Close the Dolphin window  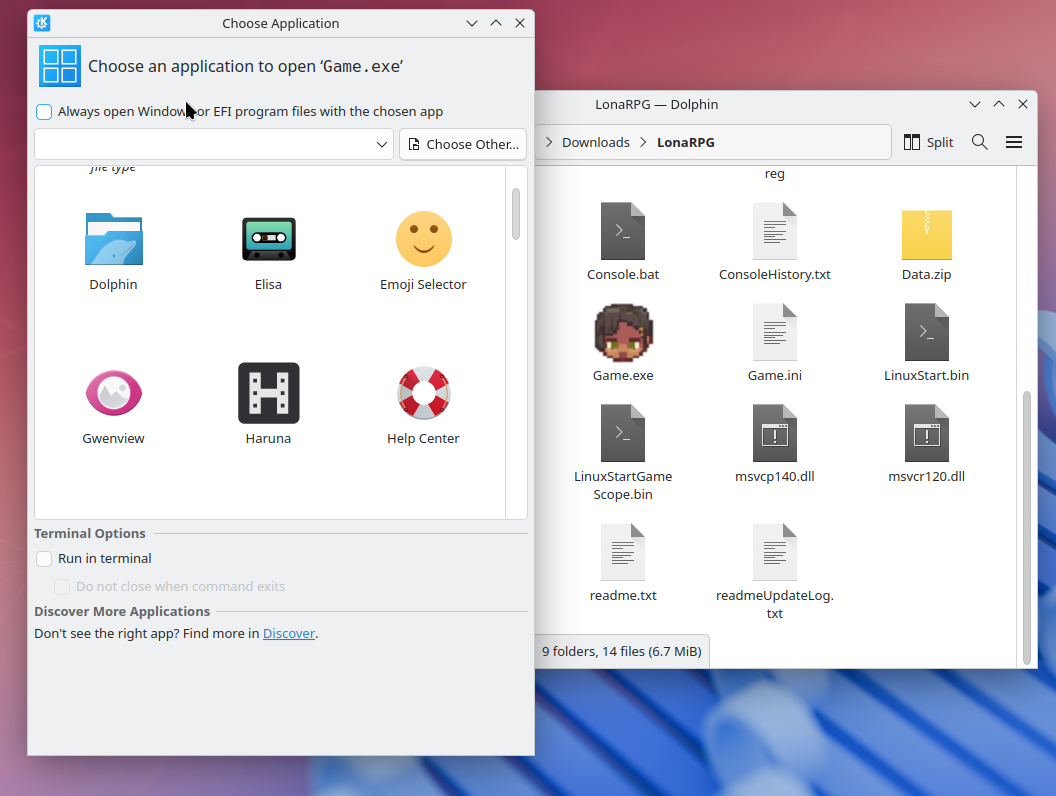click(x=1023, y=104)
